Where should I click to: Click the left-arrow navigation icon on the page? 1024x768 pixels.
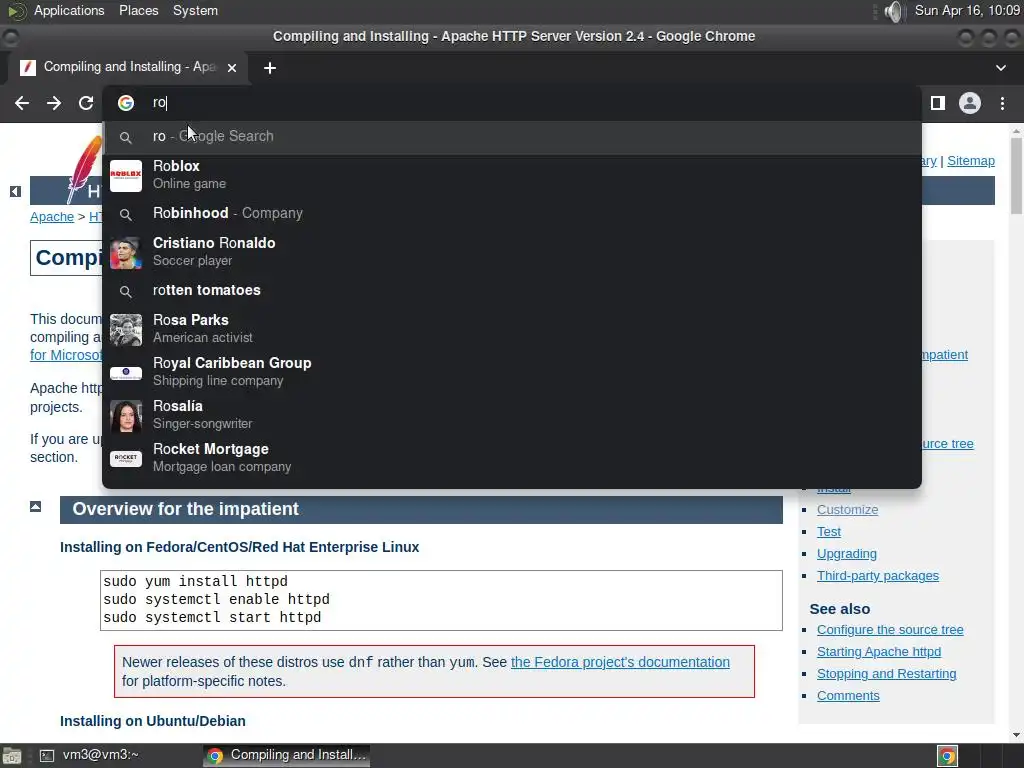coord(15,191)
